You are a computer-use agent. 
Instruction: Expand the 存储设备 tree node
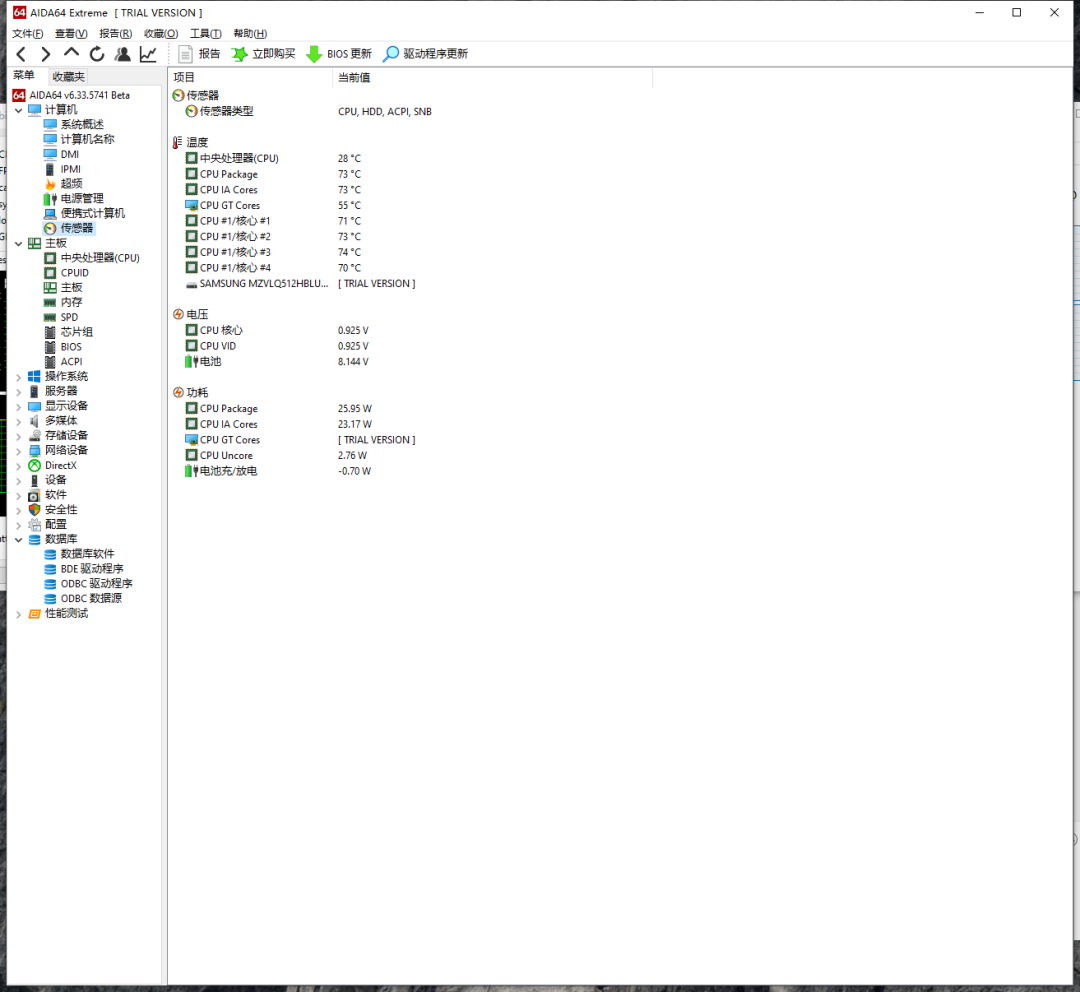tap(19, 436)
